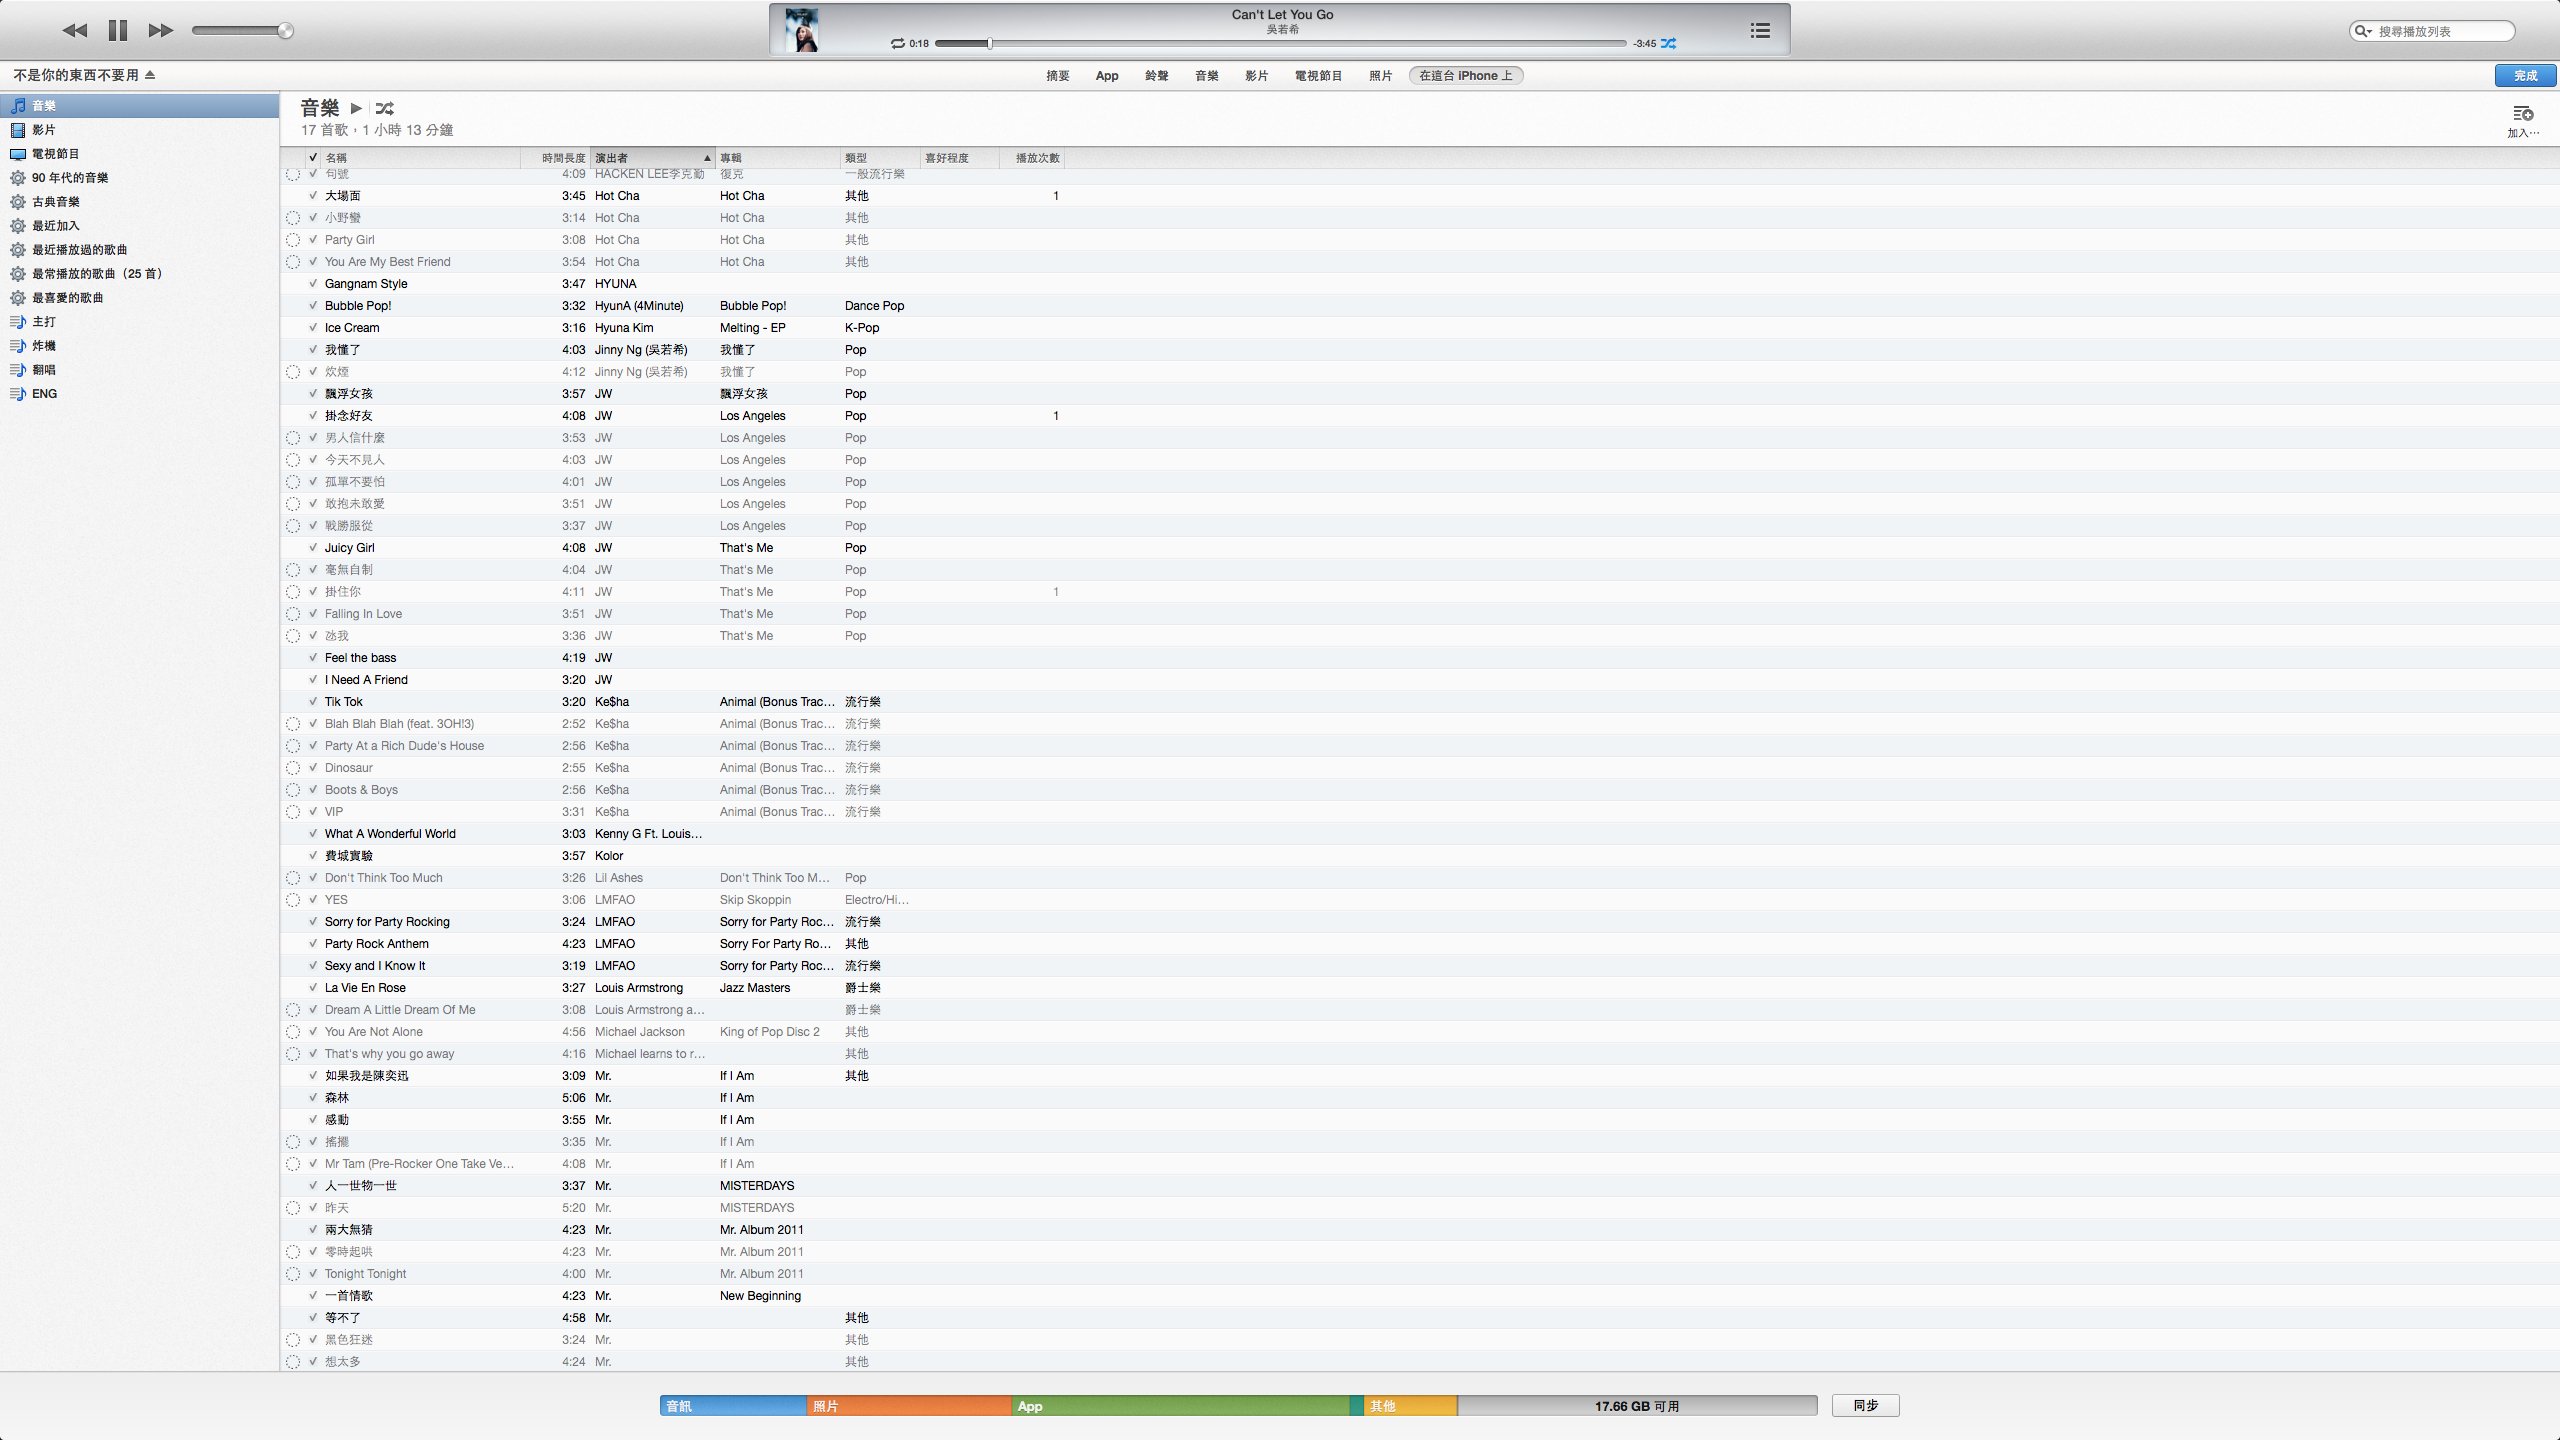2560x1440 pixels.
Task: Select the Sexy and I Know It row
Action: coord(1420,966)
